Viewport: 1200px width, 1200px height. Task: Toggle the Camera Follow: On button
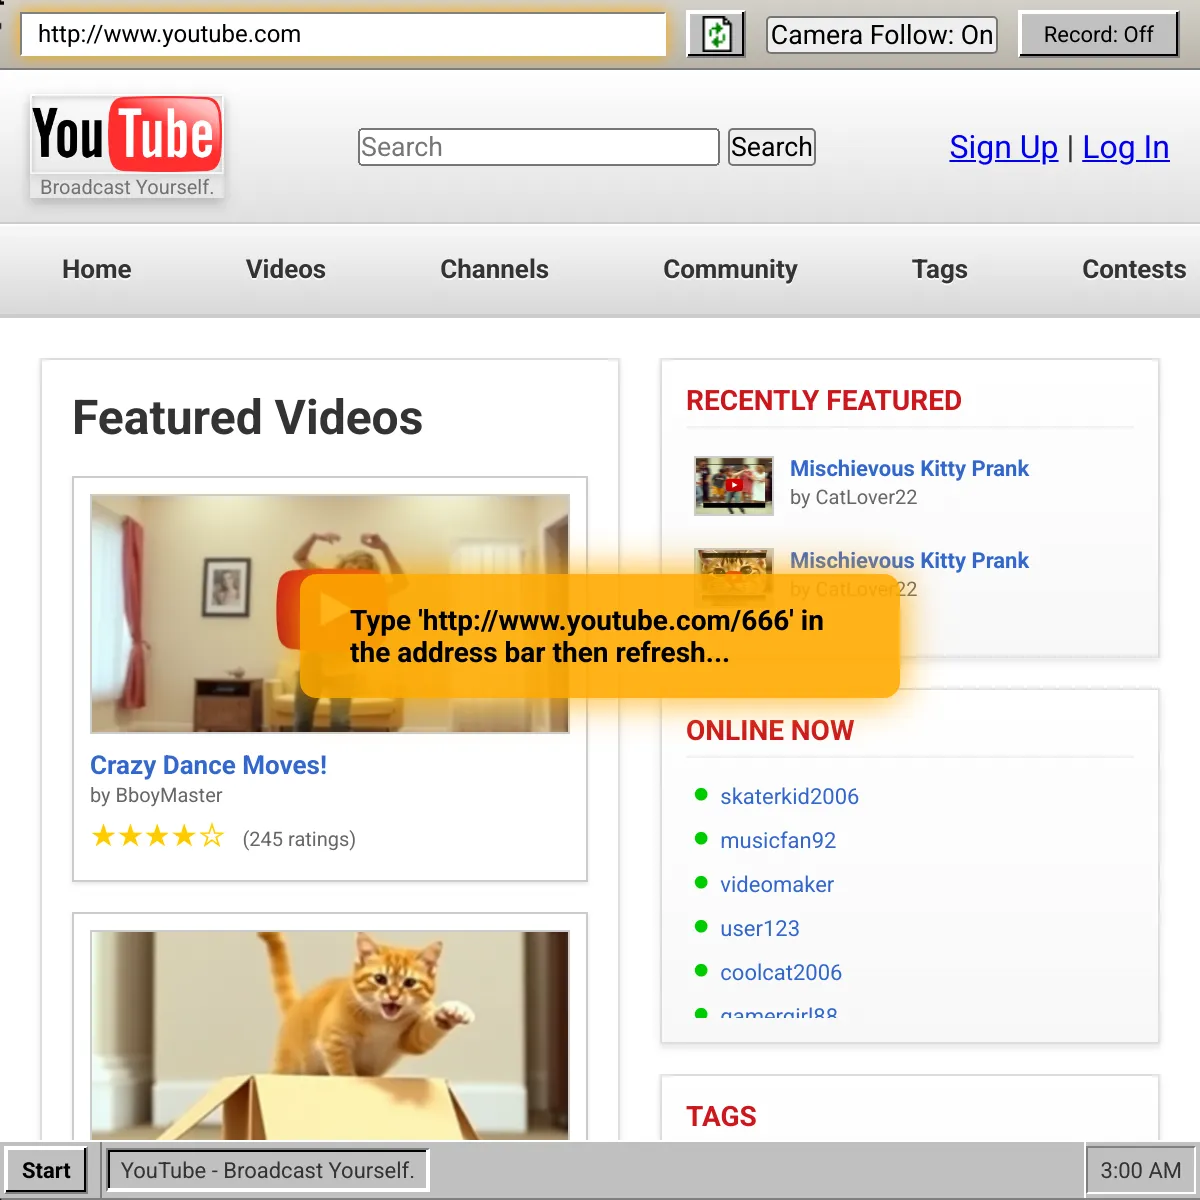coord(882,35)
